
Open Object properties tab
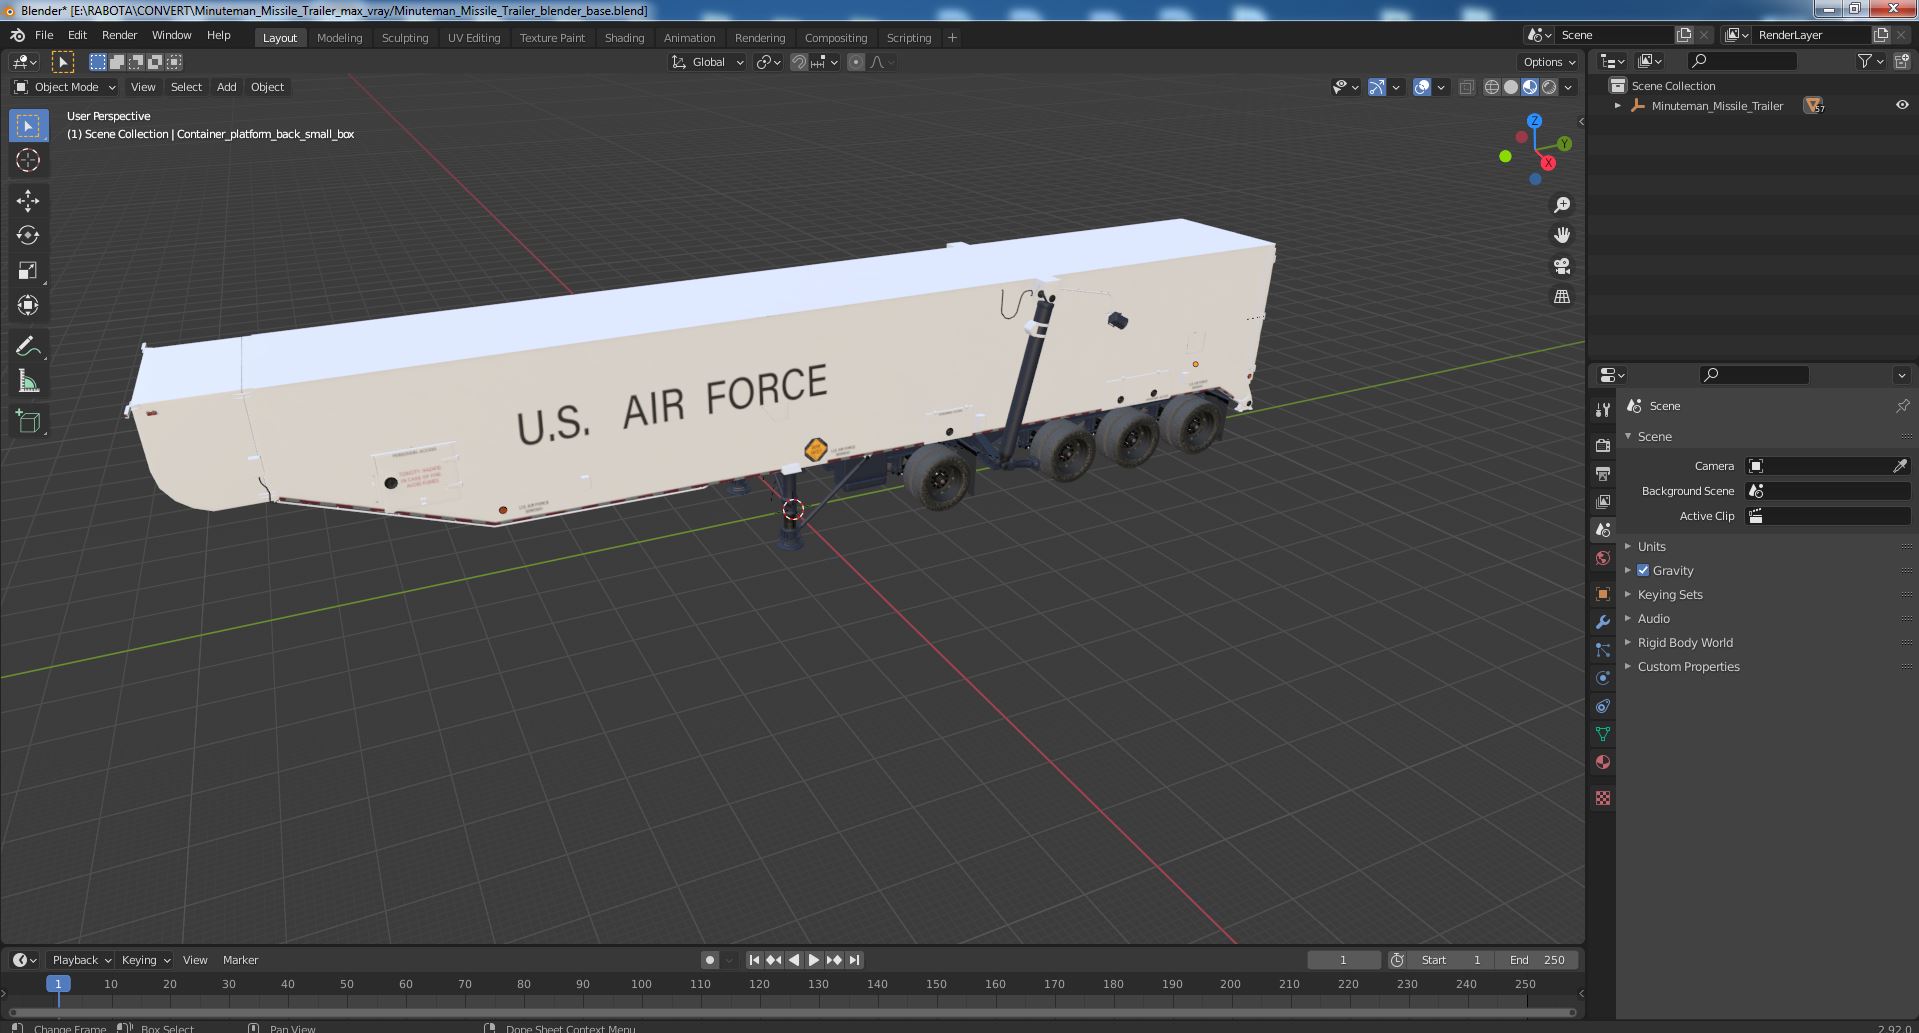pyautogui.click(x=1603, y=594)
